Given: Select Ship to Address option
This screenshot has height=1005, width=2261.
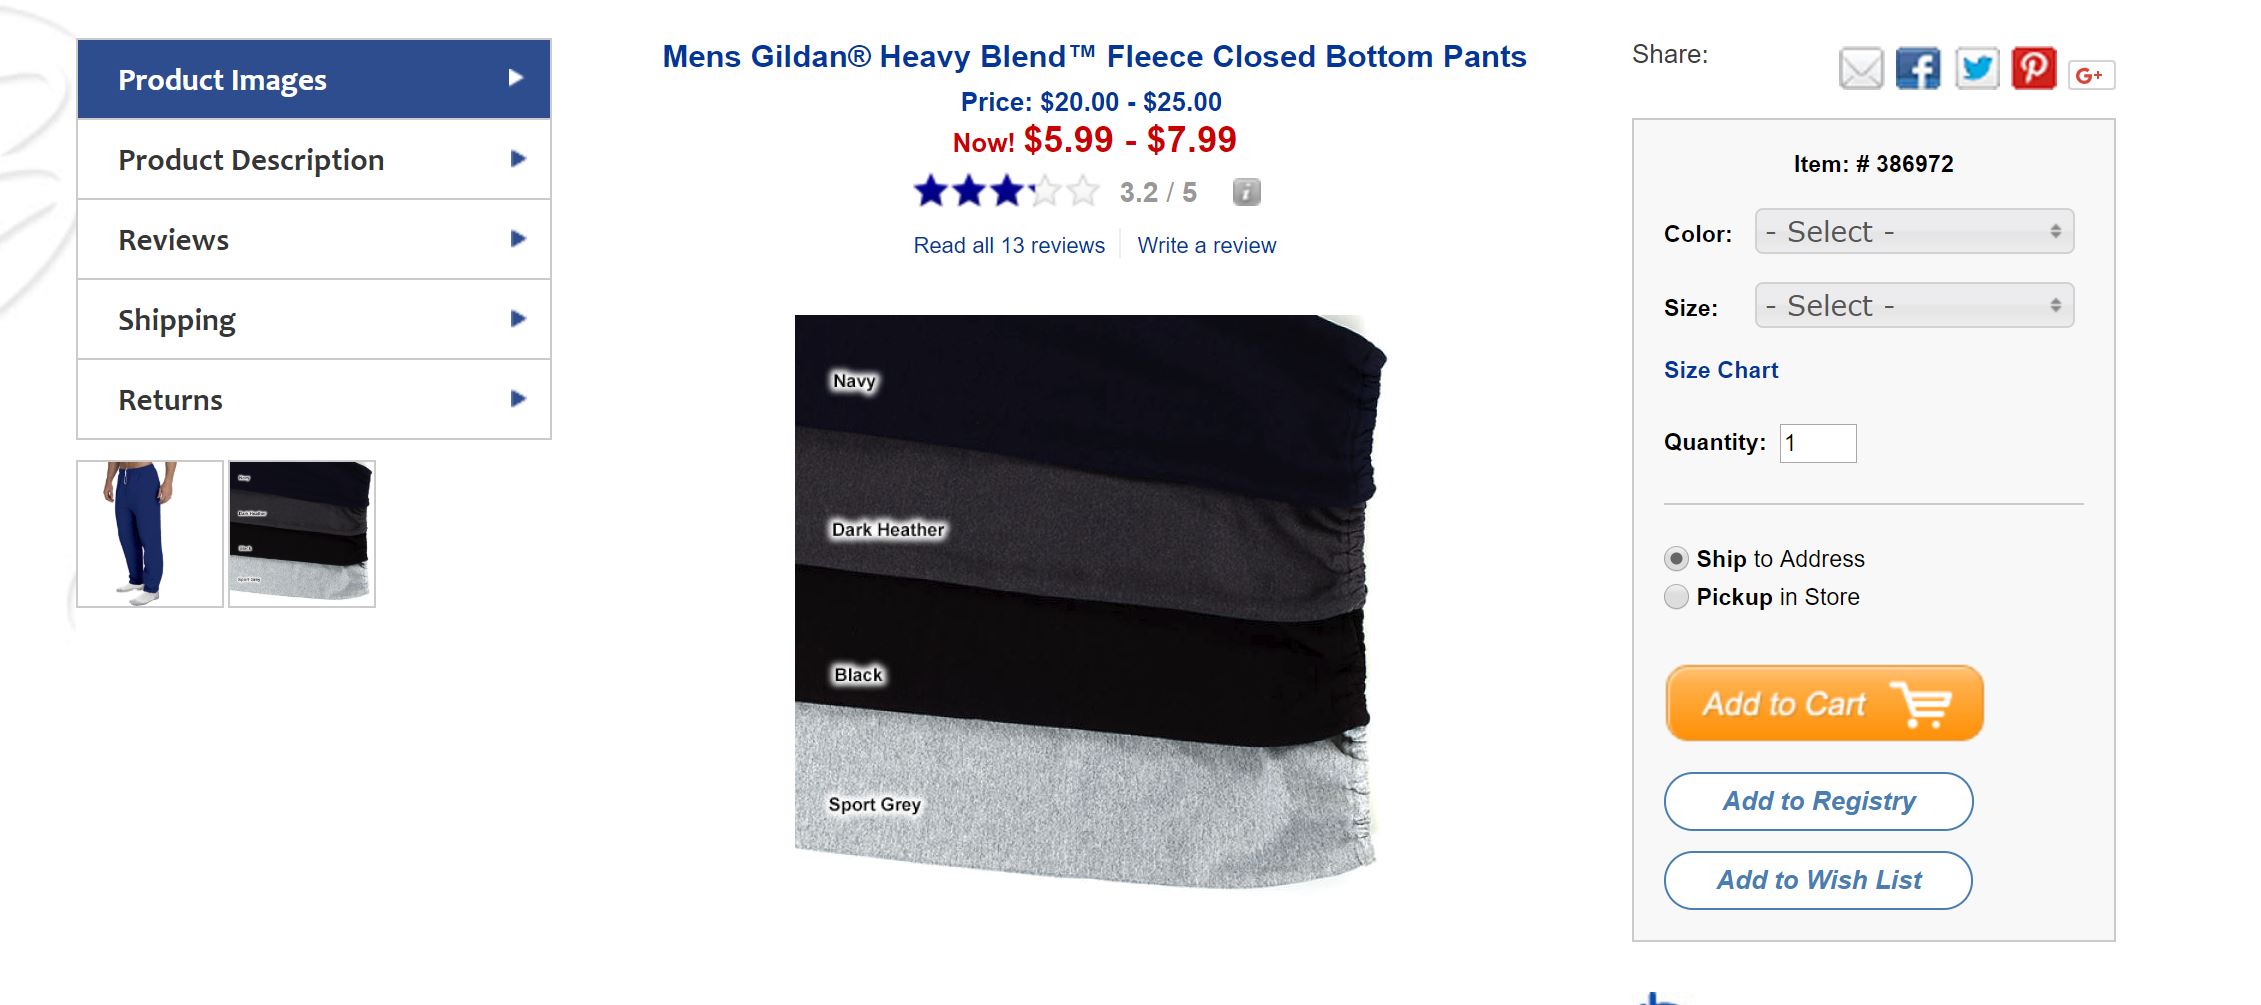Looking at the screenshot, I should click(x=1676, y=559).
